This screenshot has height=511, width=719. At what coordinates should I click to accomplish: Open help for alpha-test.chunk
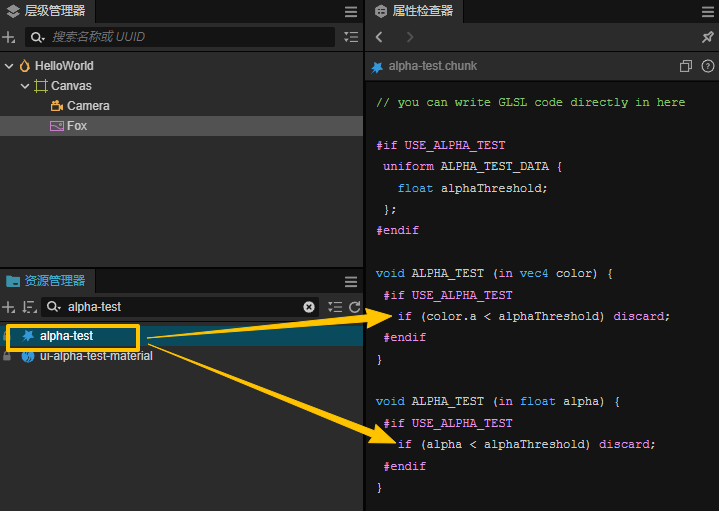(708, 66)
